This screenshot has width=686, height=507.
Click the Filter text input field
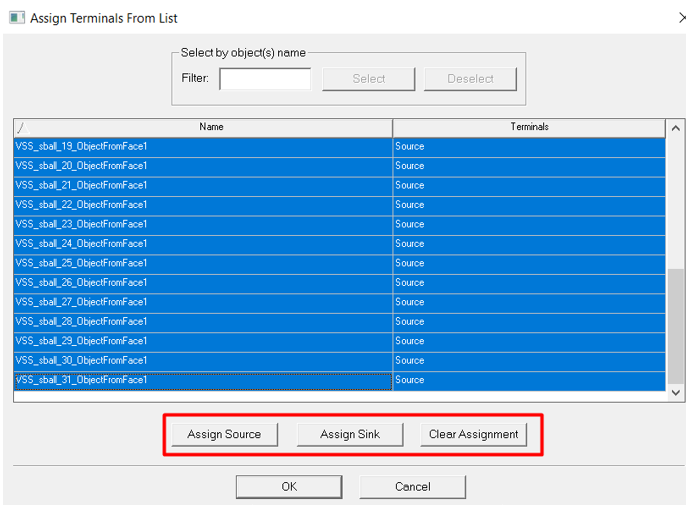click(x=265, y=79)
